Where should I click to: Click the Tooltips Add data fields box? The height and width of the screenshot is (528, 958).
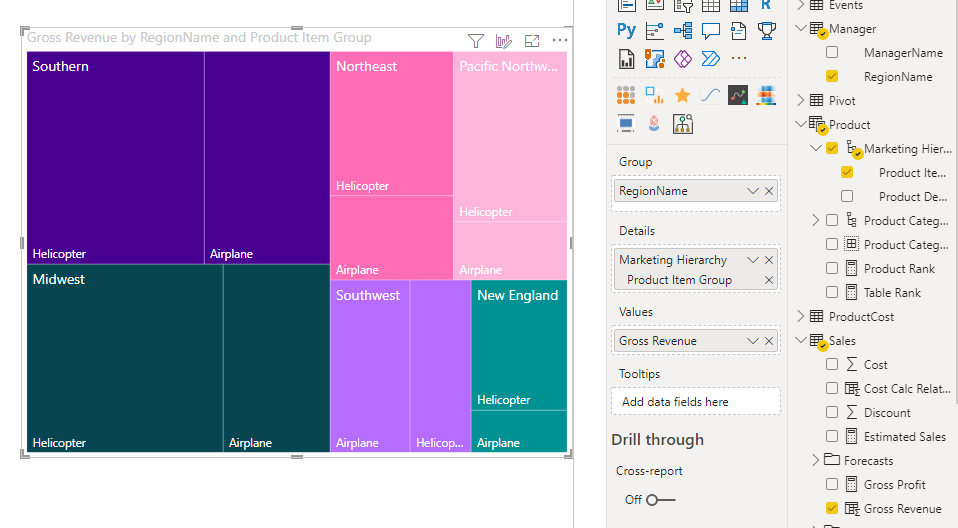point(695,402)
